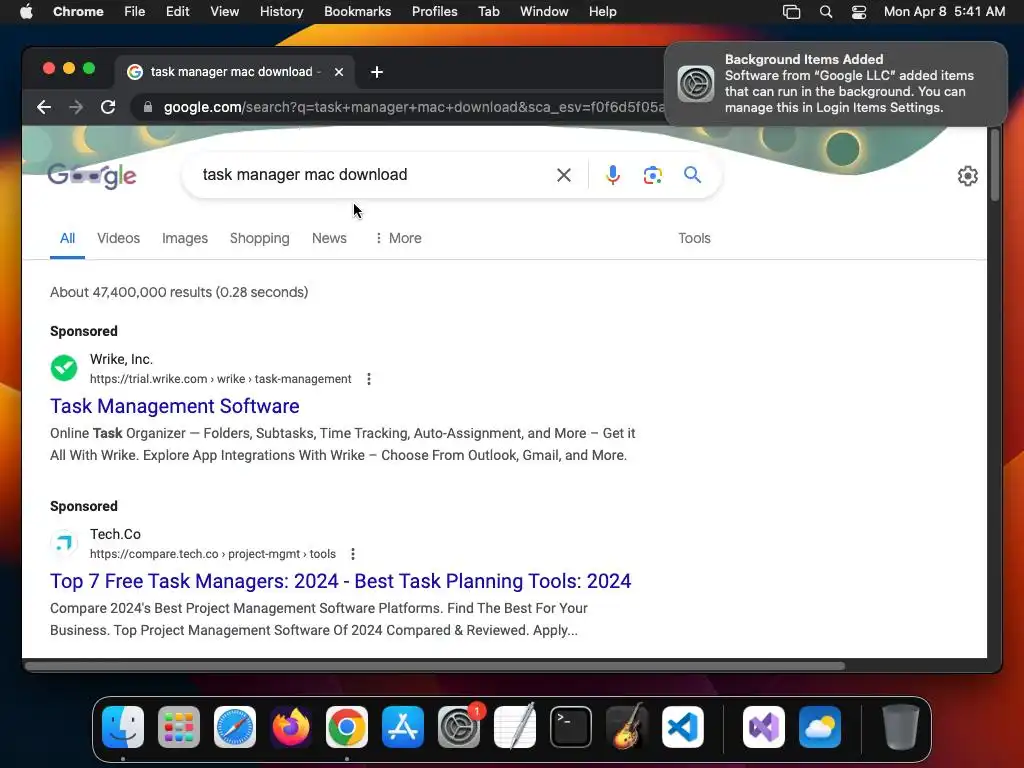Reload the page with the refresh icon
Viewport: 1024px width, 768px height.
(x=108, y=107)
